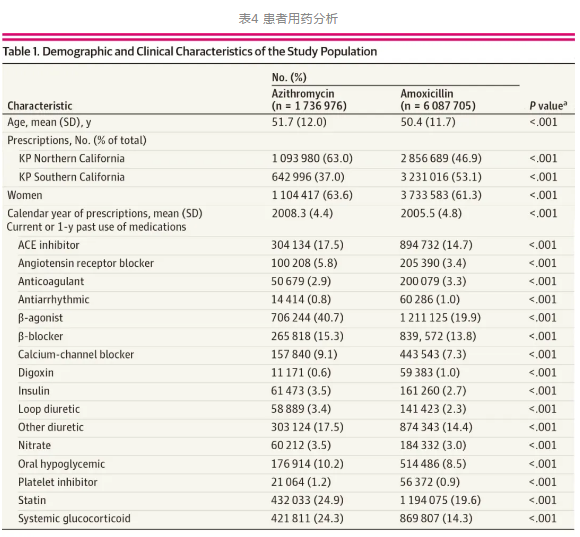
Task: Select the Age, mean (SD) row label
Action: (49, 122)
